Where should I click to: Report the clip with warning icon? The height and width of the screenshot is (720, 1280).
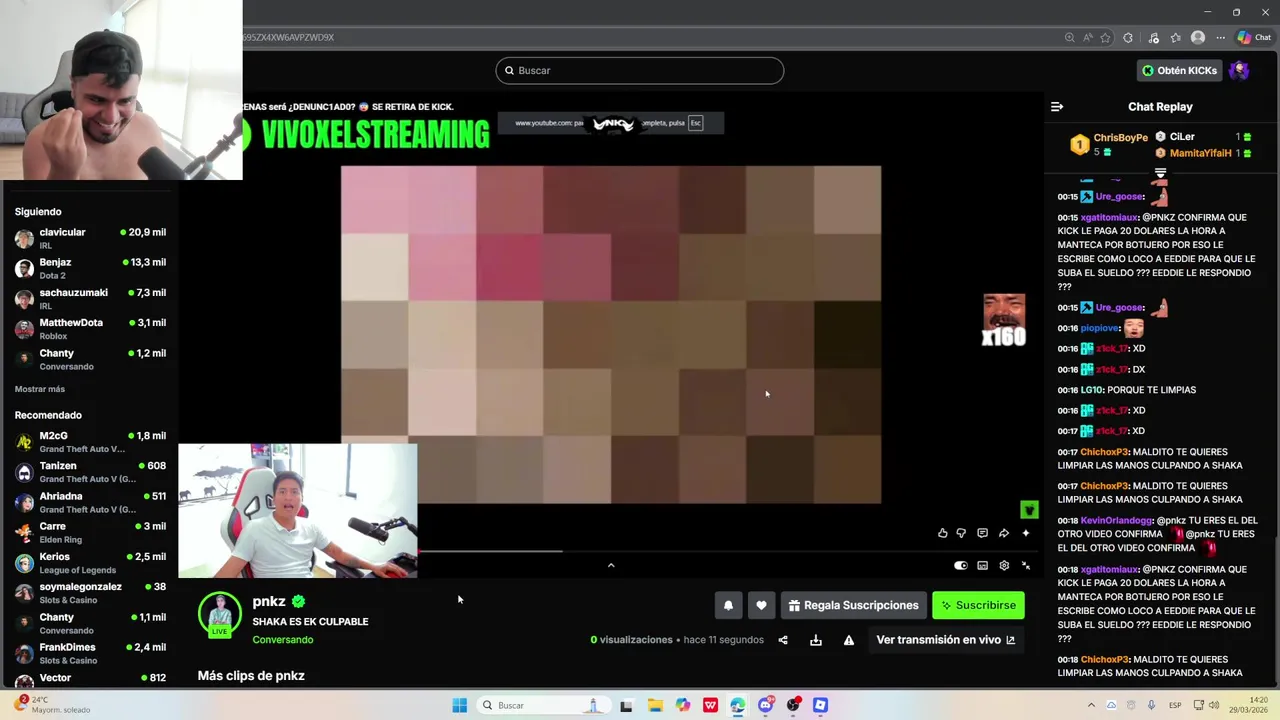[849, 640]
